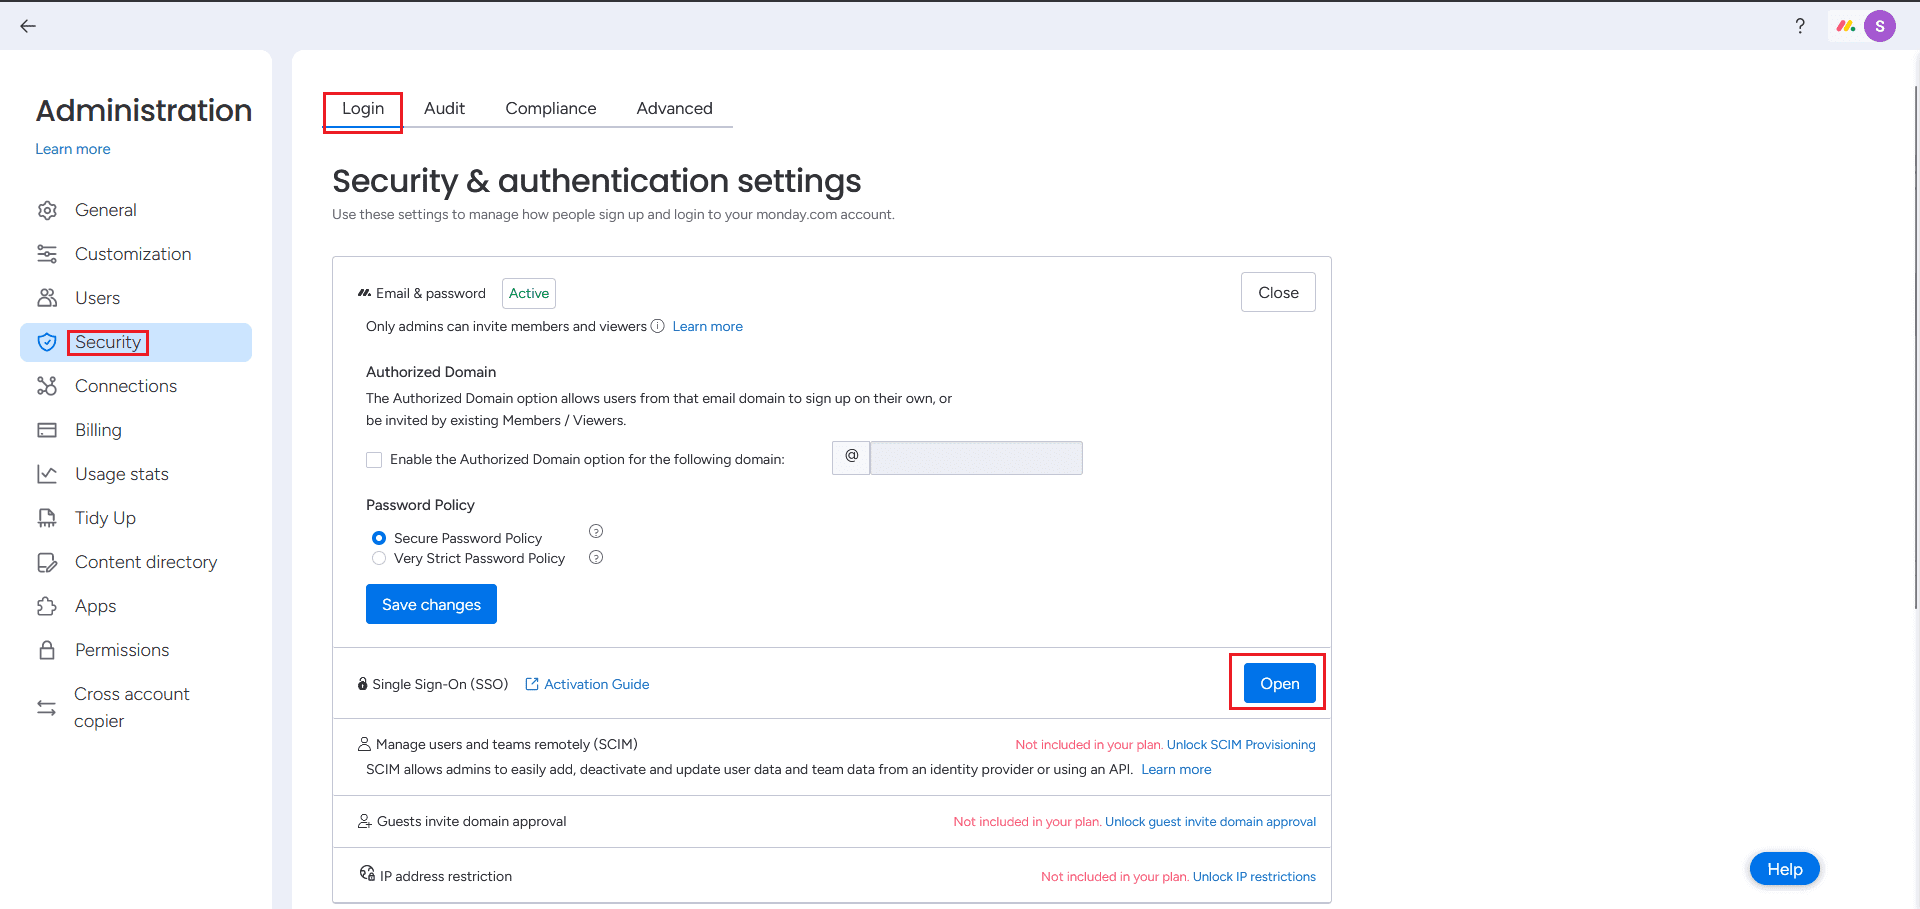Click the Billing card icon
This screenshot has height=909, width=1920.
(x=47, y=430)
